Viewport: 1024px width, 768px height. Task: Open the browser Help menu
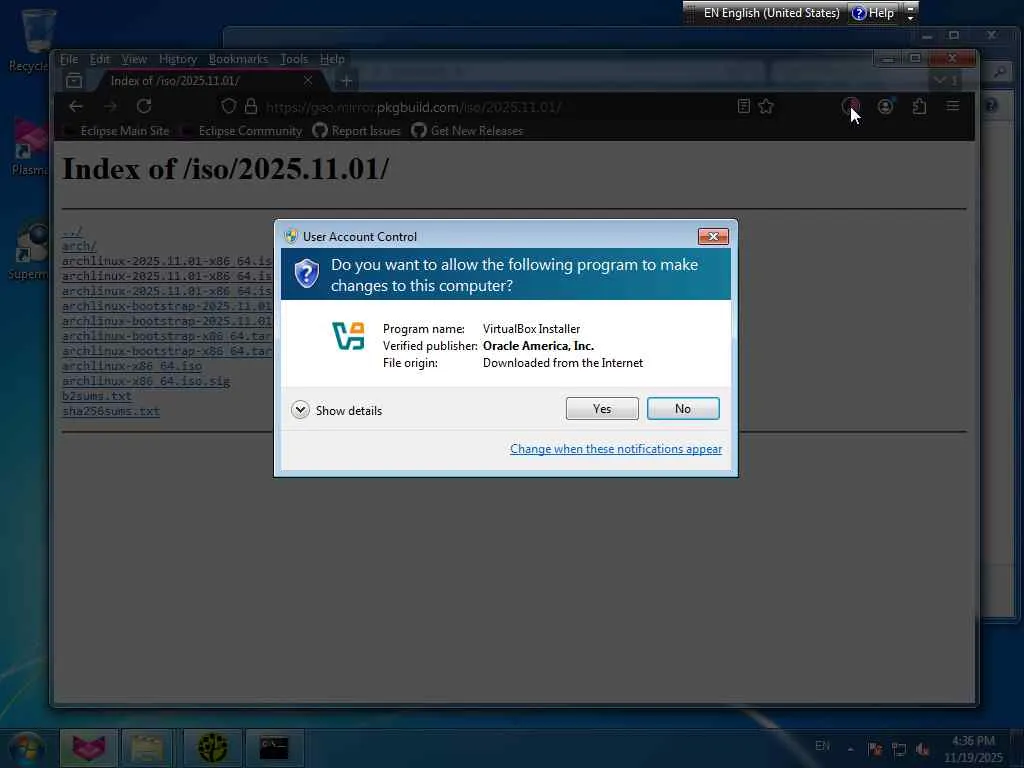tap(332, 59)
